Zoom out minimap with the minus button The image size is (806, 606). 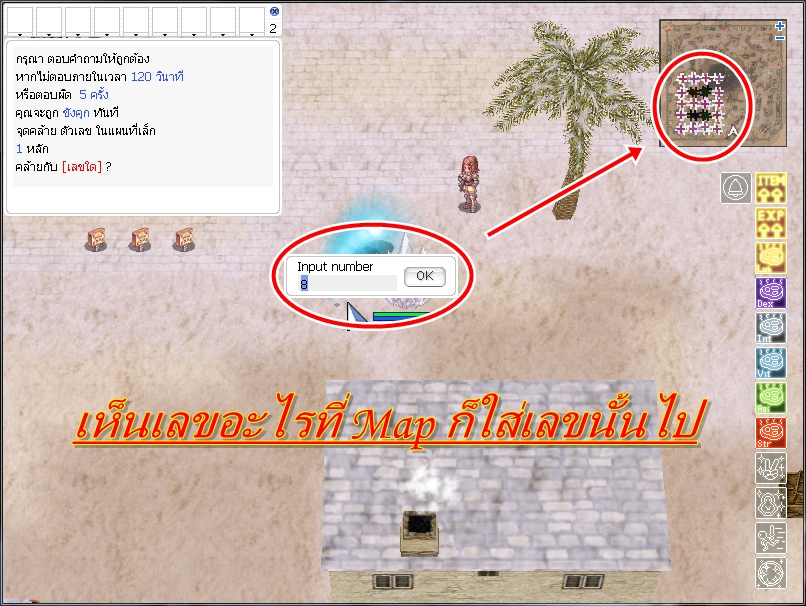coord(780,38)
